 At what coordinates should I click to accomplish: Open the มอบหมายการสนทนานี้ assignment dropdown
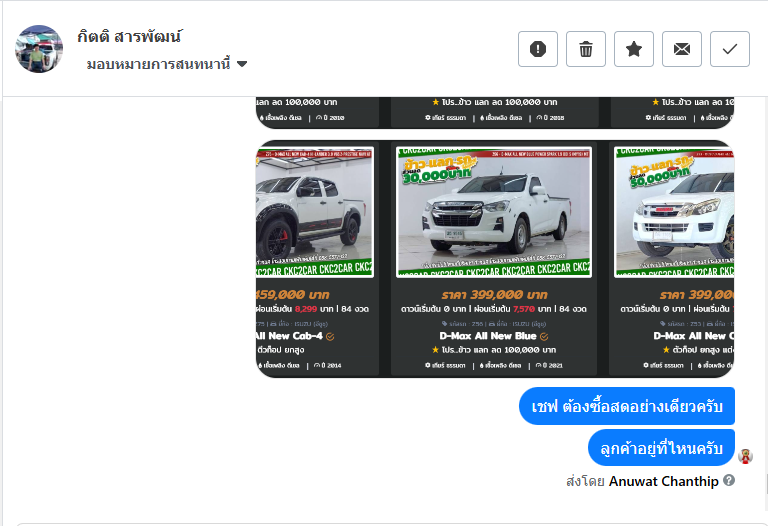click(x=167, y=64)
